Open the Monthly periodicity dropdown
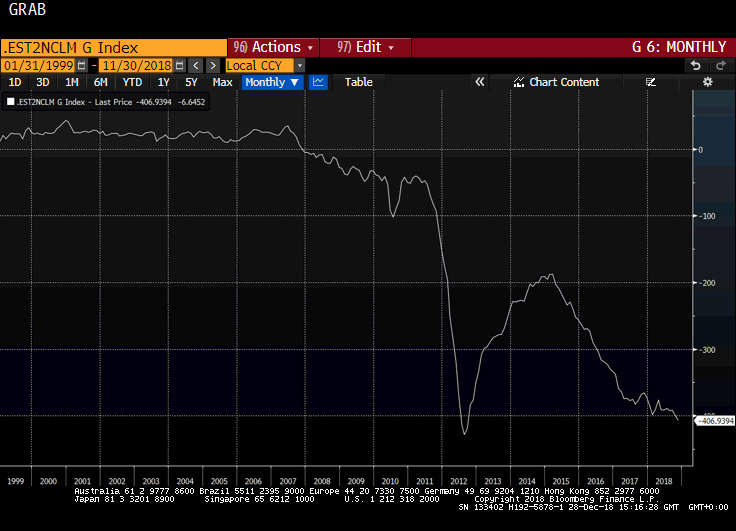This screenshot has height=531, width=736. tap(272, 82)
